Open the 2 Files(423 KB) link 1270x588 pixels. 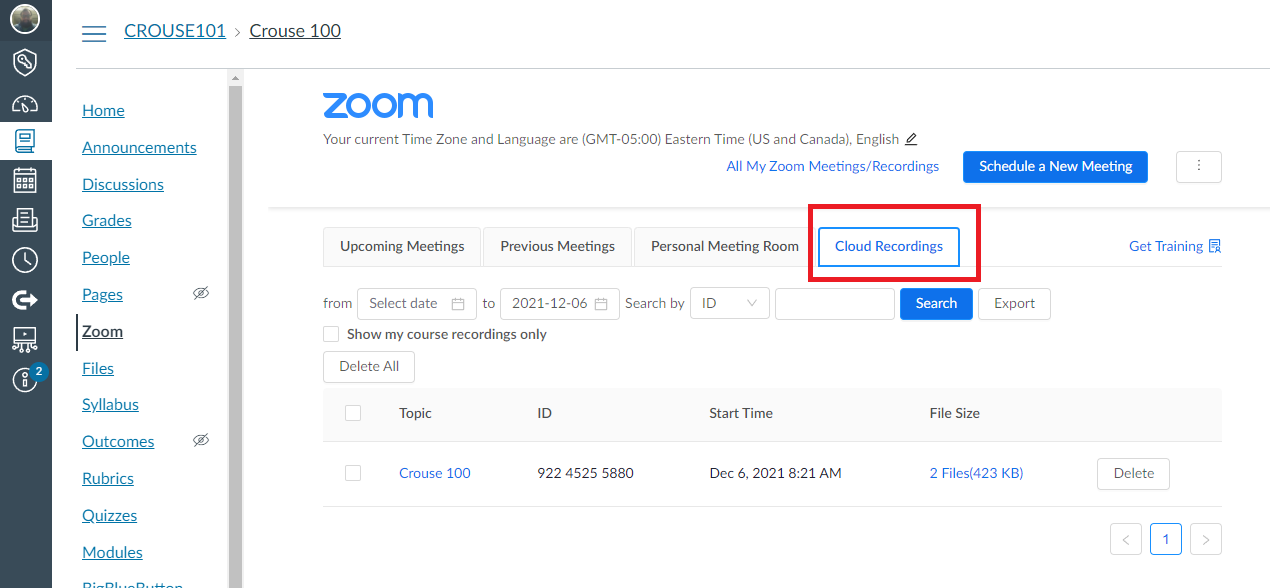pos(976,473)
